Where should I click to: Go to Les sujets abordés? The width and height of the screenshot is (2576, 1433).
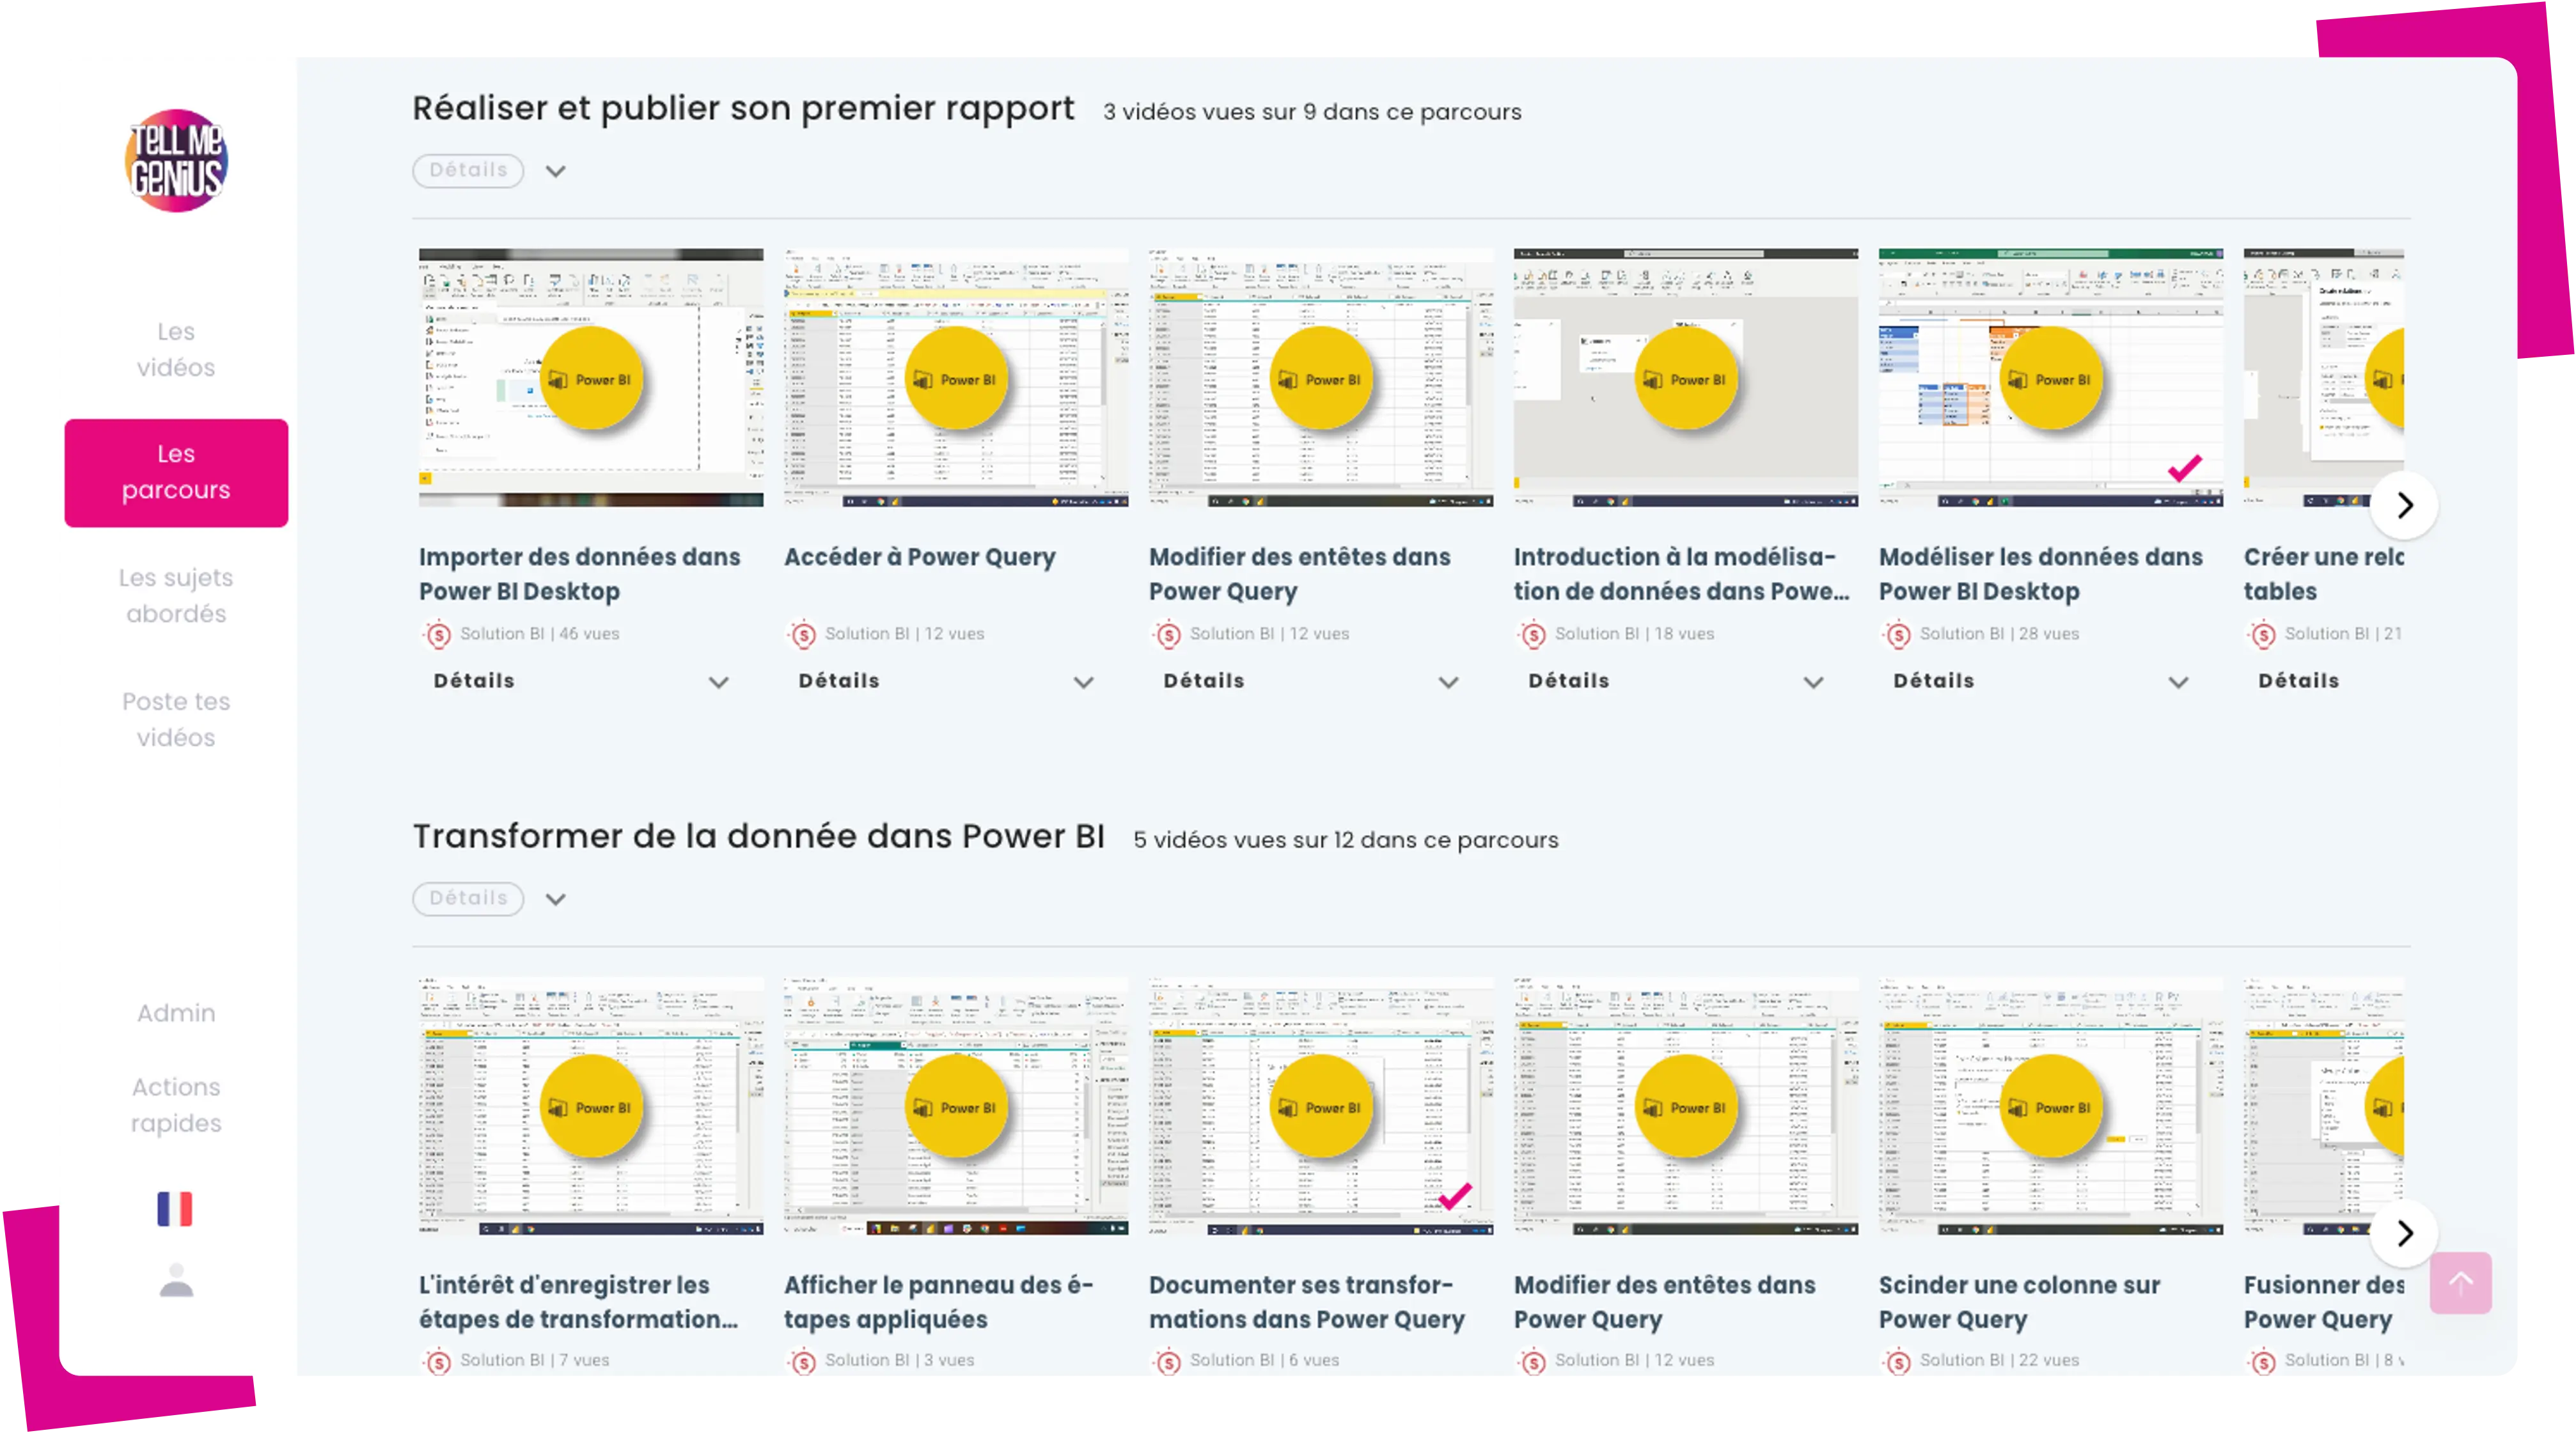(176, 595)
